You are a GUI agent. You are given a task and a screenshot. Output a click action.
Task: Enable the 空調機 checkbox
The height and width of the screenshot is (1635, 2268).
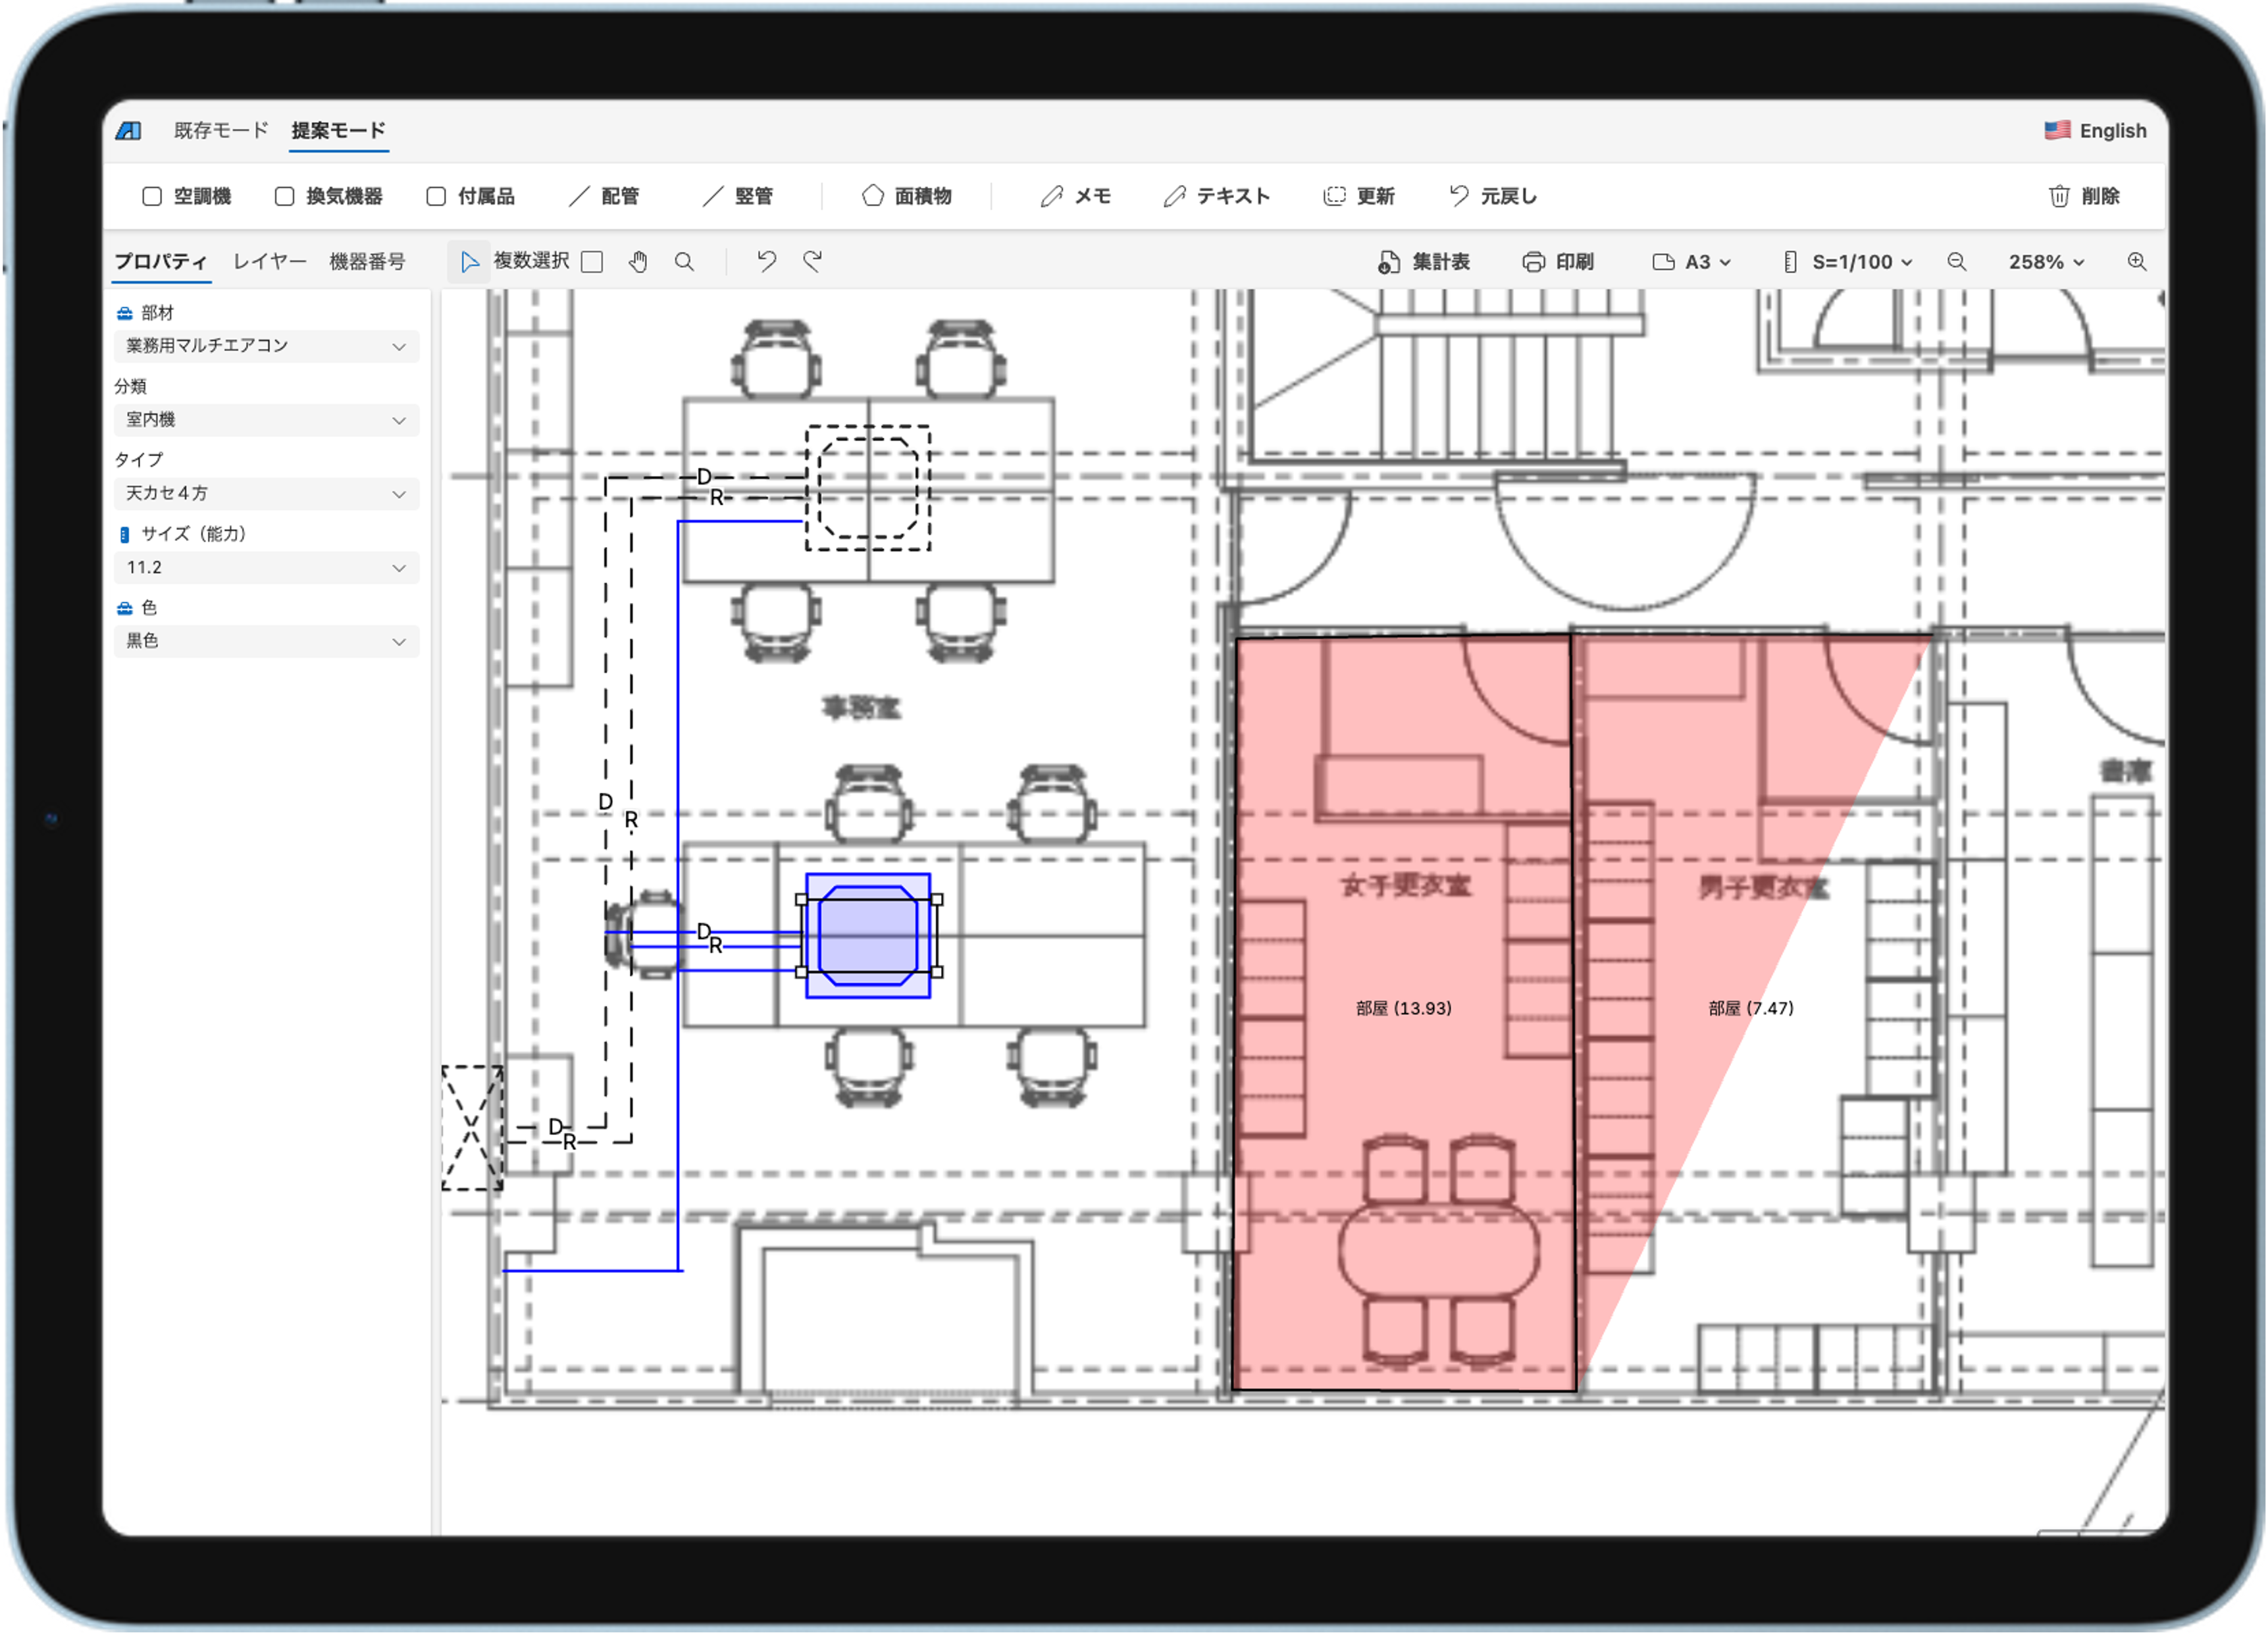[152, 196]
